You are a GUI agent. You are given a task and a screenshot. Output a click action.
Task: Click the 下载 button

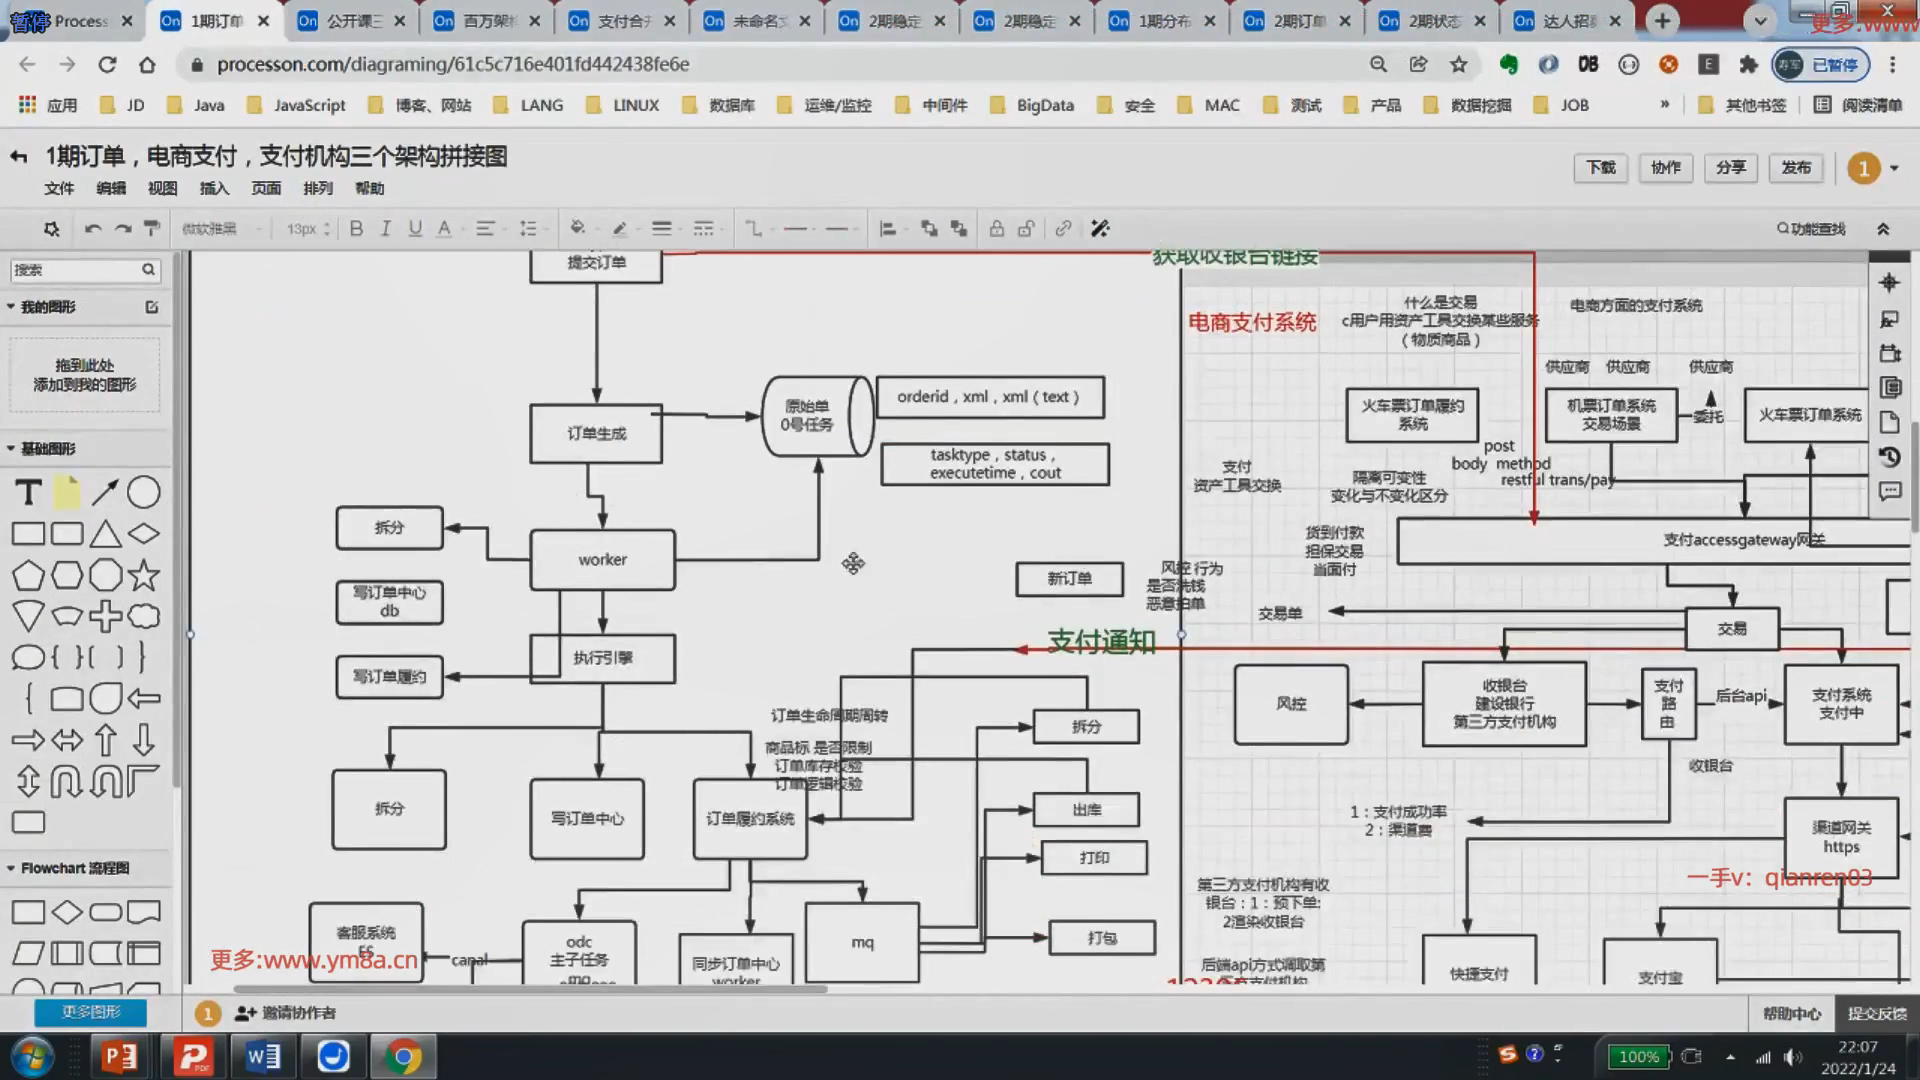coord(1600,167)
